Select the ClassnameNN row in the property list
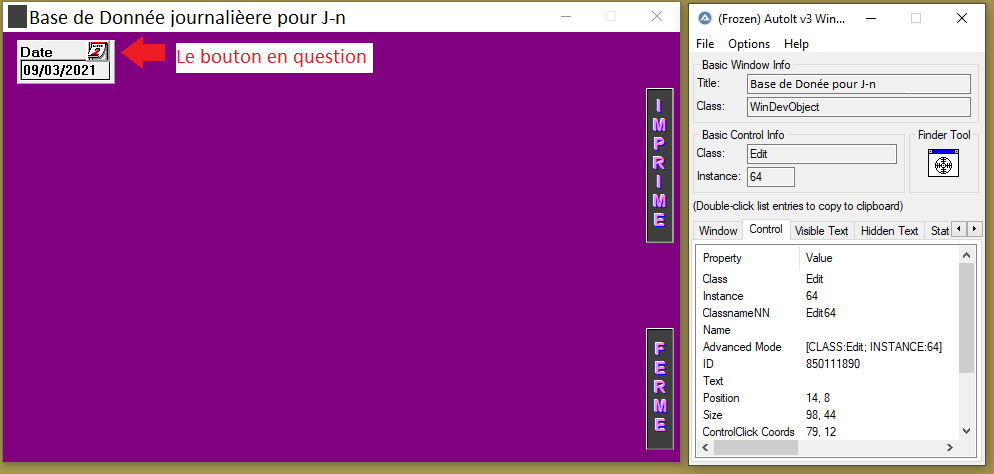Screen dimensions: 994x474 pos(730,313)
